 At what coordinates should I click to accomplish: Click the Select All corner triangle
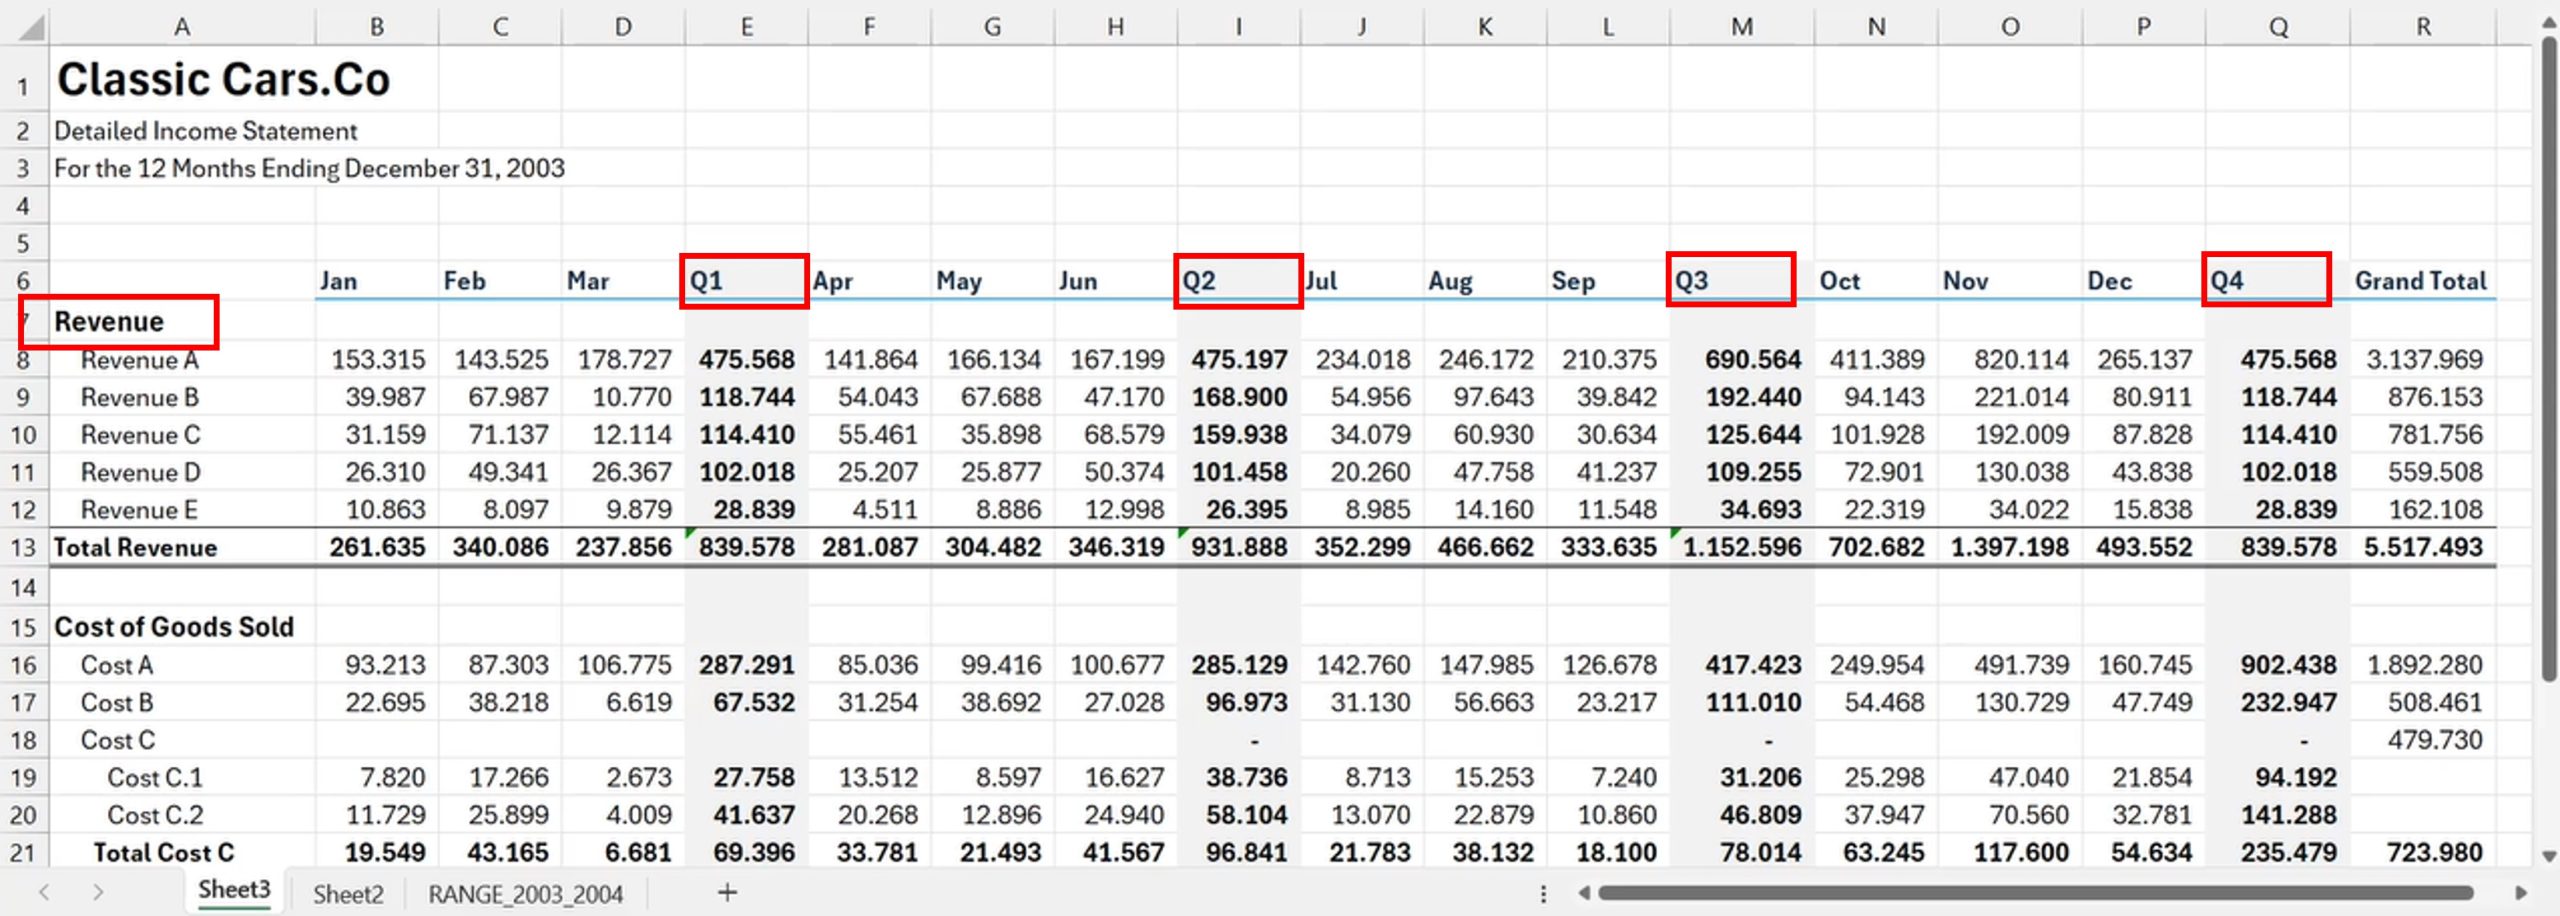click(32, 27)
